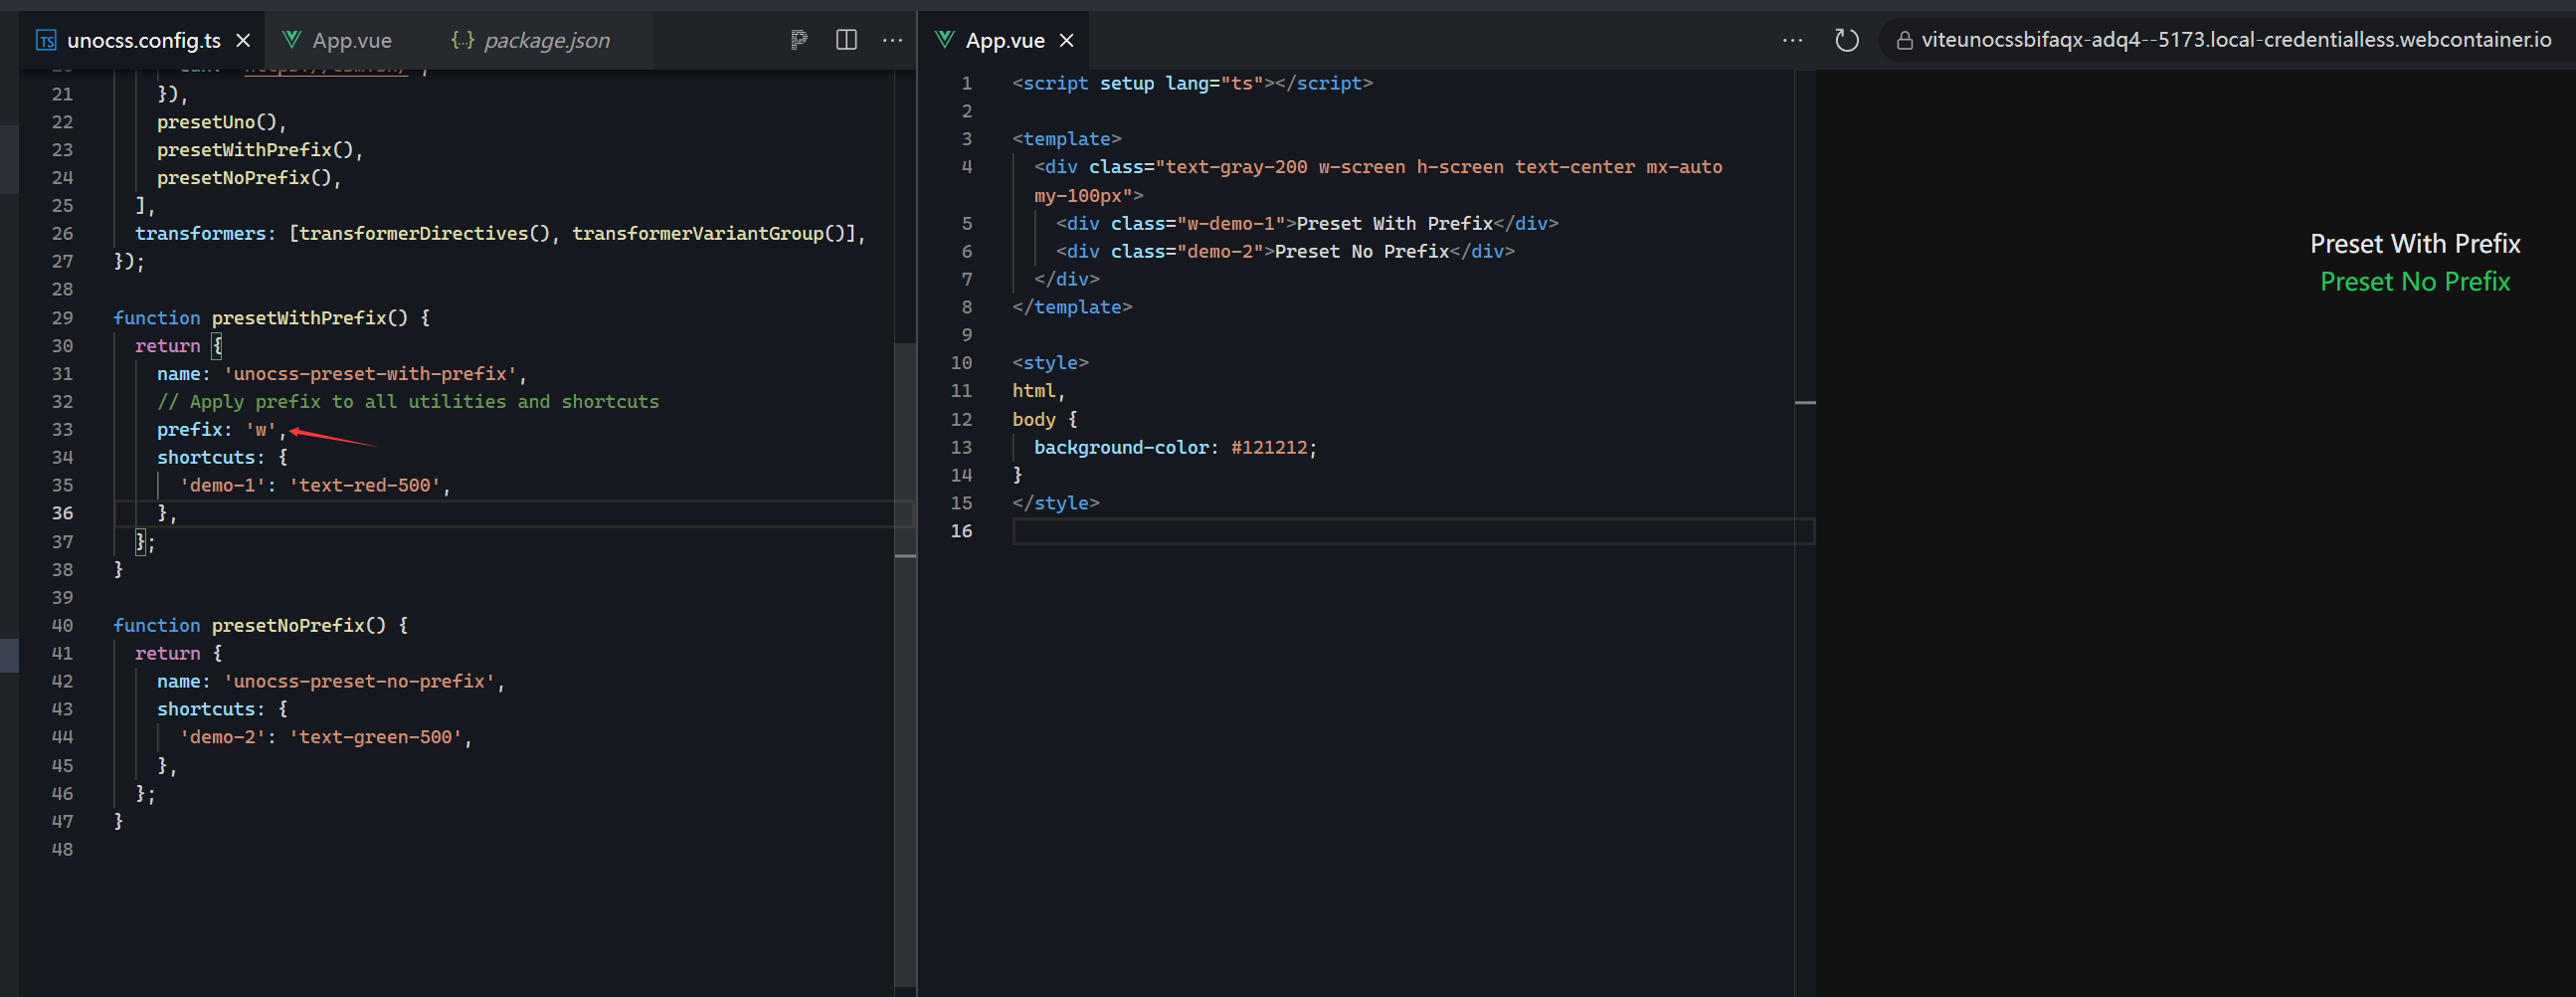Click the Vue logo on the right App.vue tab
Screen dimensions: 2576x997
pyautogui.click(x=944, y=39)
